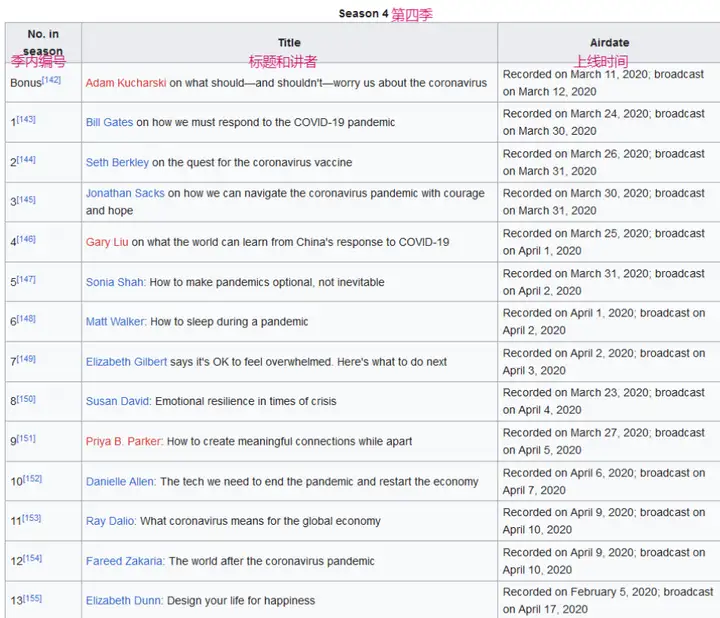Click 'The world after the coronavirus pandemic' title

click(272, 561)
